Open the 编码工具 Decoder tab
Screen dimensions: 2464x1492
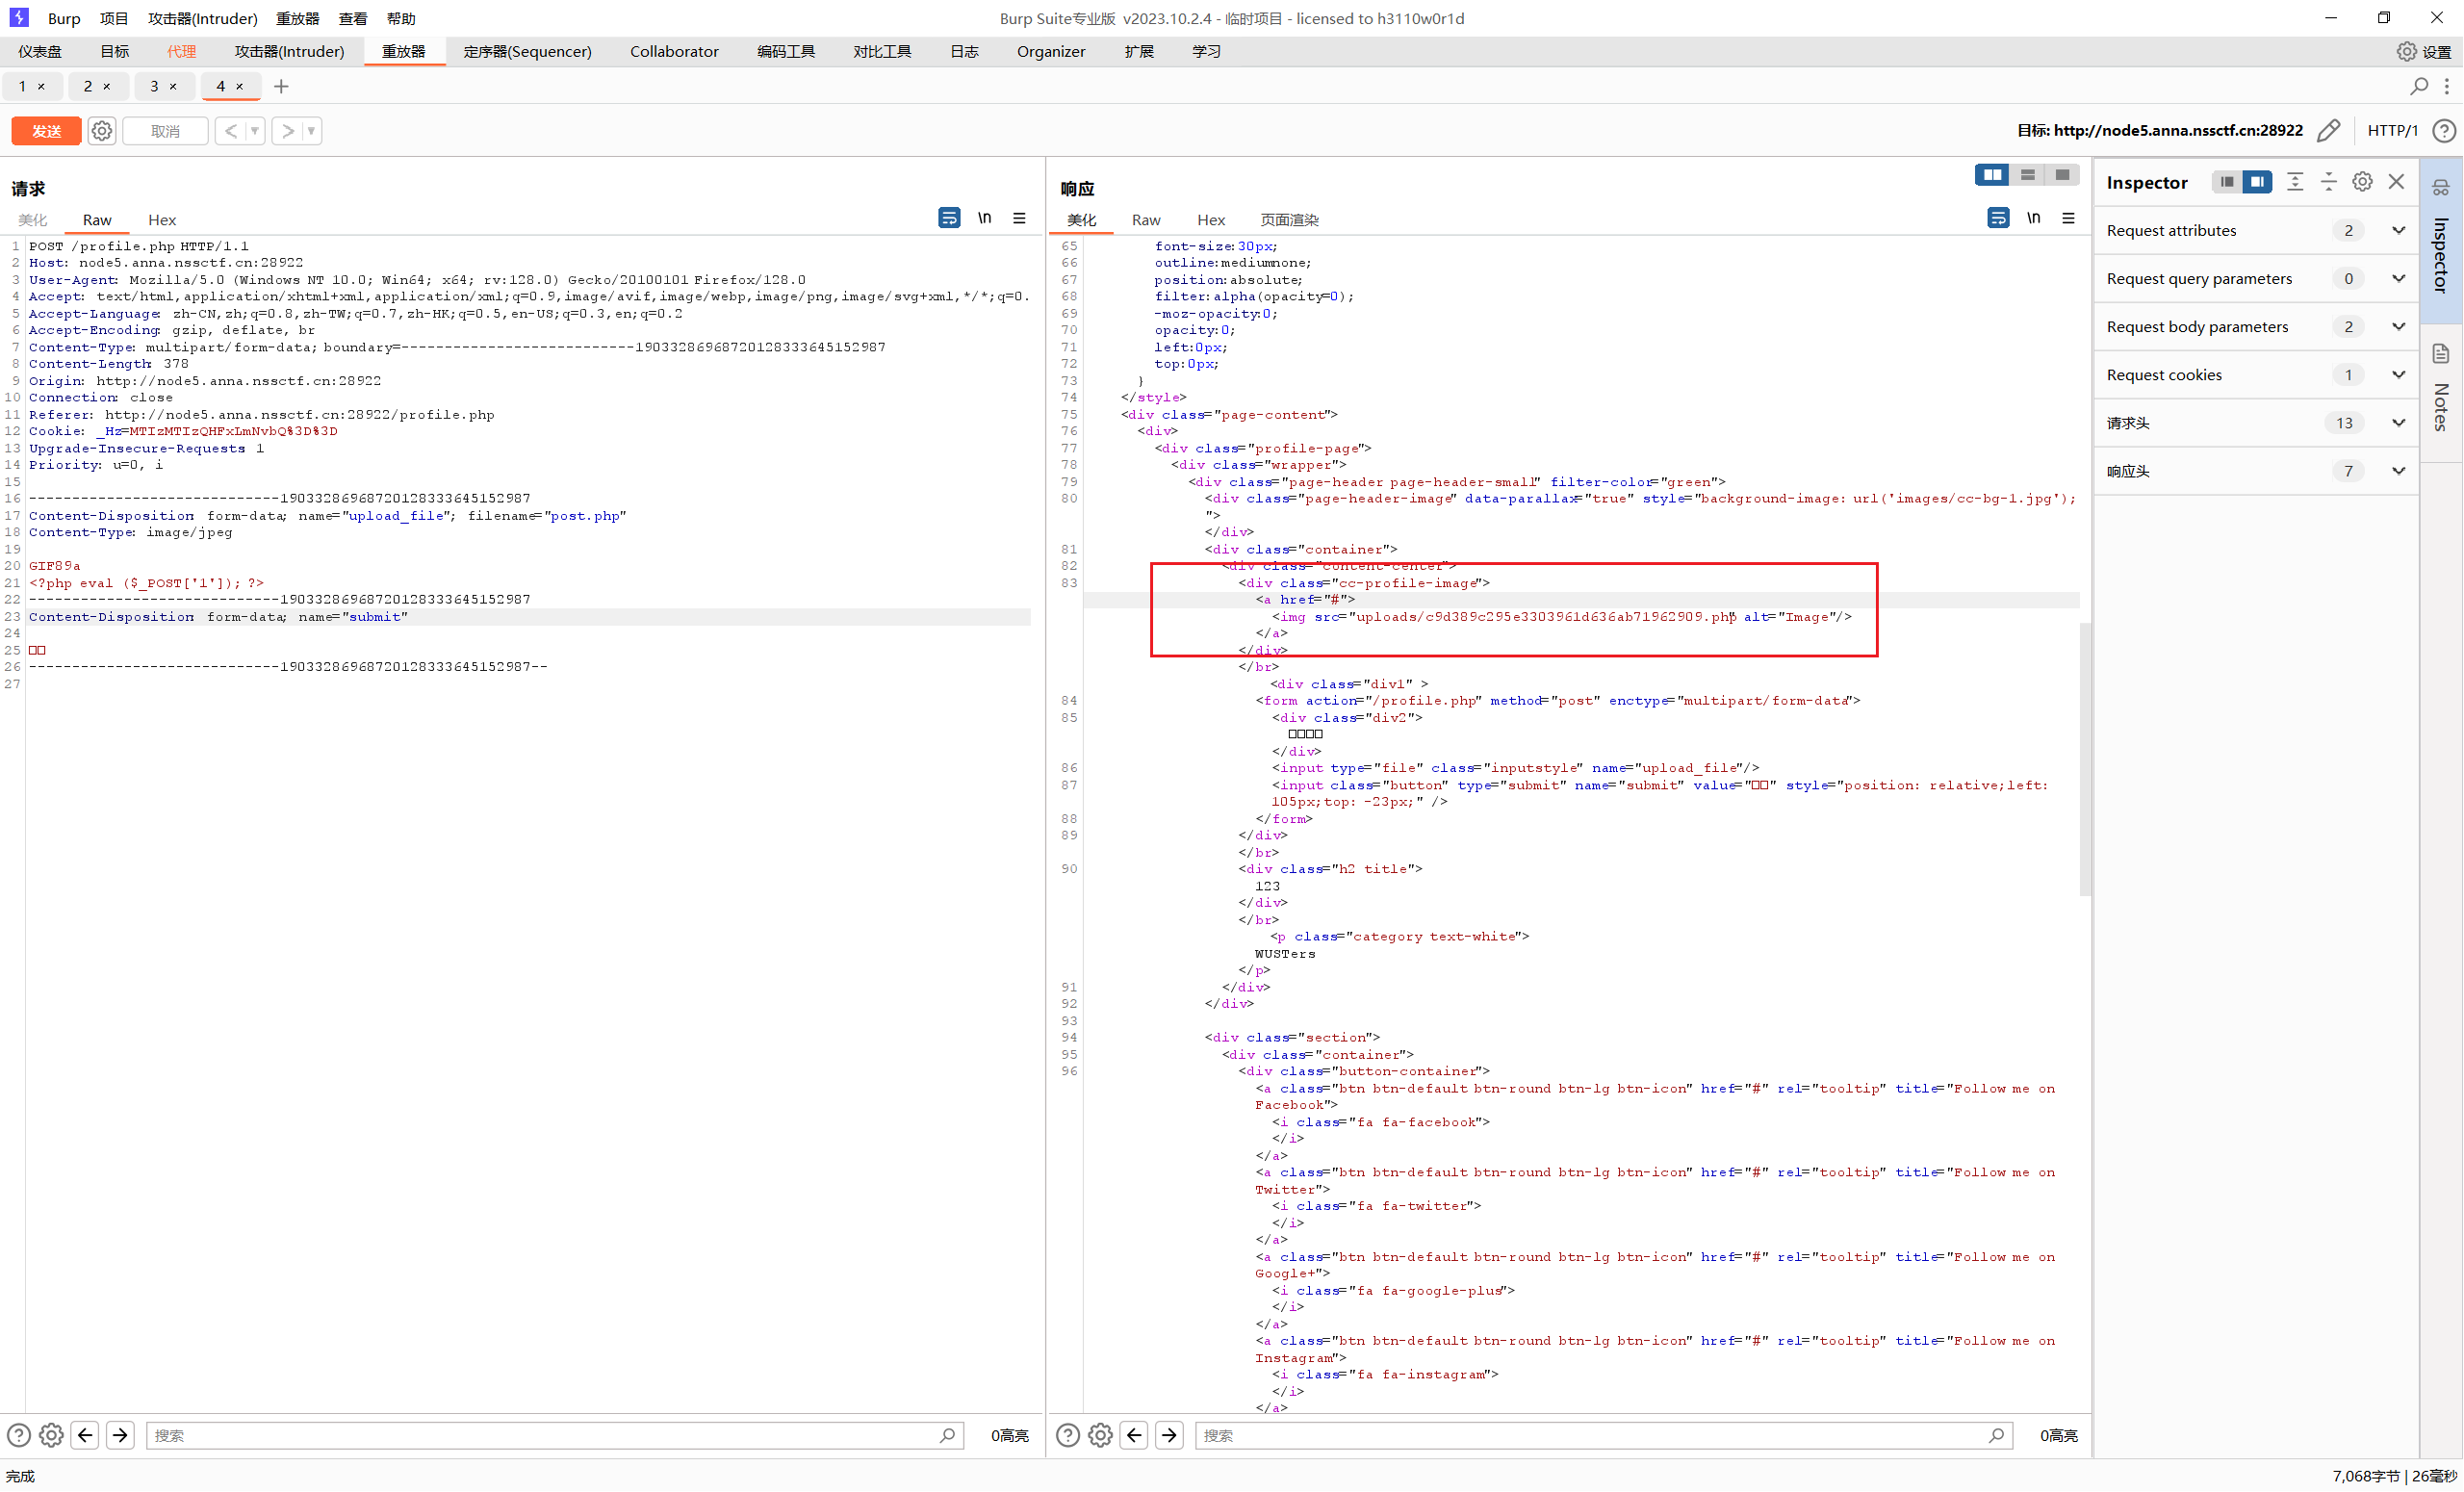pos(786,51)
